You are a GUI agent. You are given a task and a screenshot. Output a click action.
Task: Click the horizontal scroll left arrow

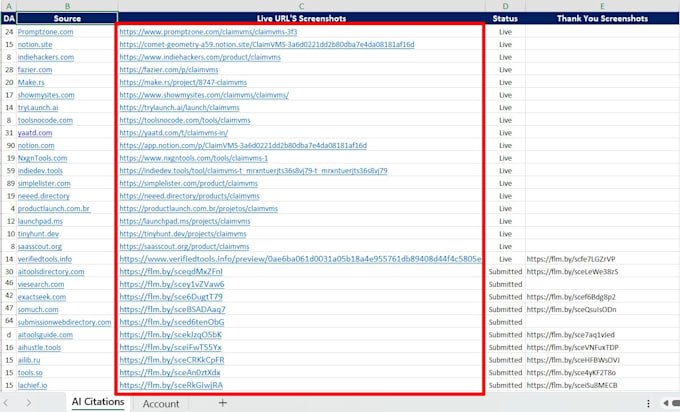coord(666,403)
